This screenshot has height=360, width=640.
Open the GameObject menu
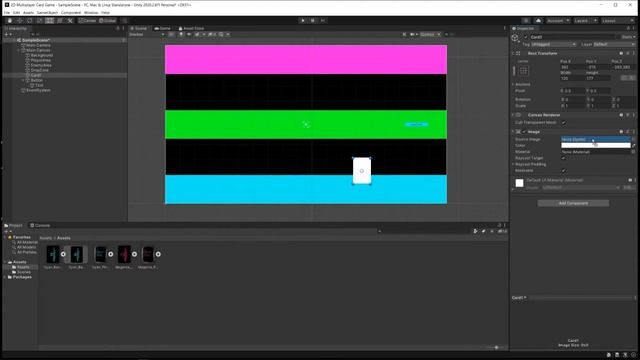(x=47, y=13)
